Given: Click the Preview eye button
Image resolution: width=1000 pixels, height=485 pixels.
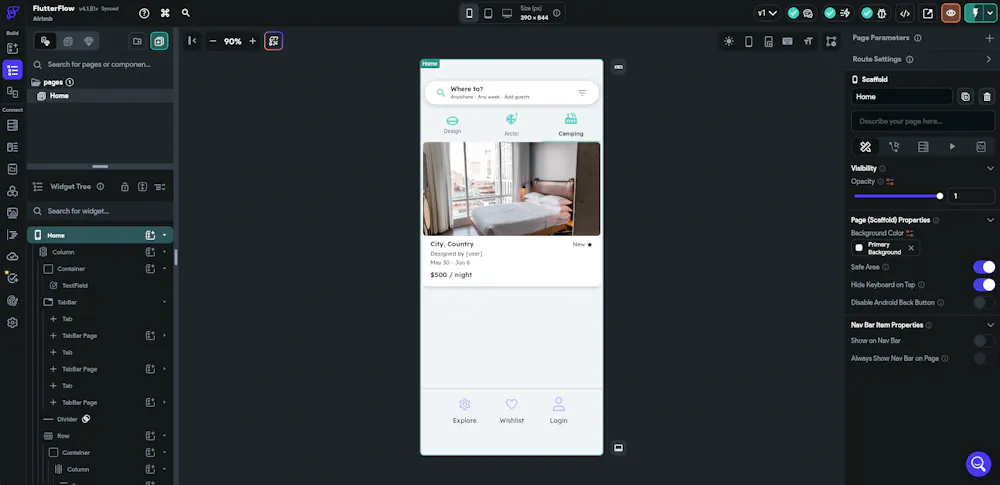Looking at the screenshot, I should [951, 13].
